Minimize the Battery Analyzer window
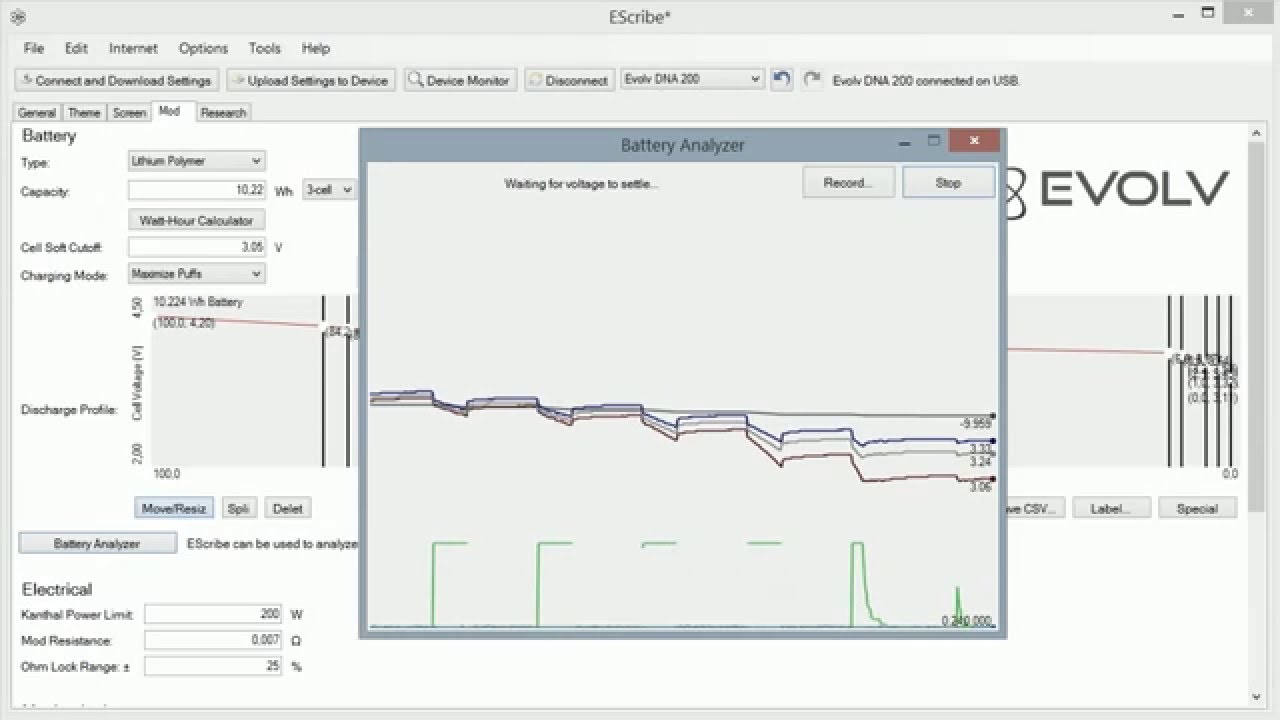Screen dimensions: 1280x720 click(x=905, y=141)
